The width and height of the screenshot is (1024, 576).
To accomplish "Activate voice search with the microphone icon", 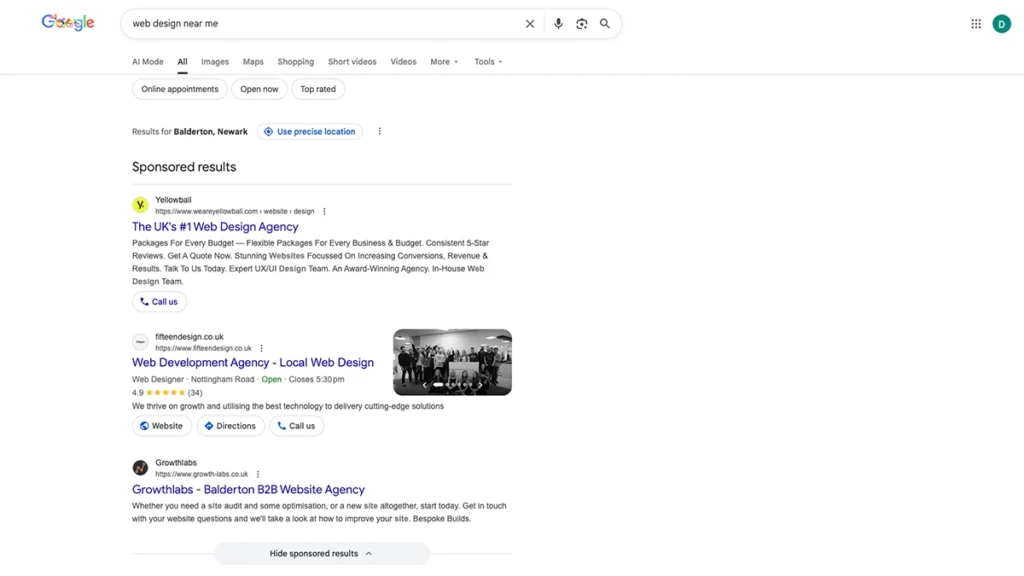I will point(558,23).
